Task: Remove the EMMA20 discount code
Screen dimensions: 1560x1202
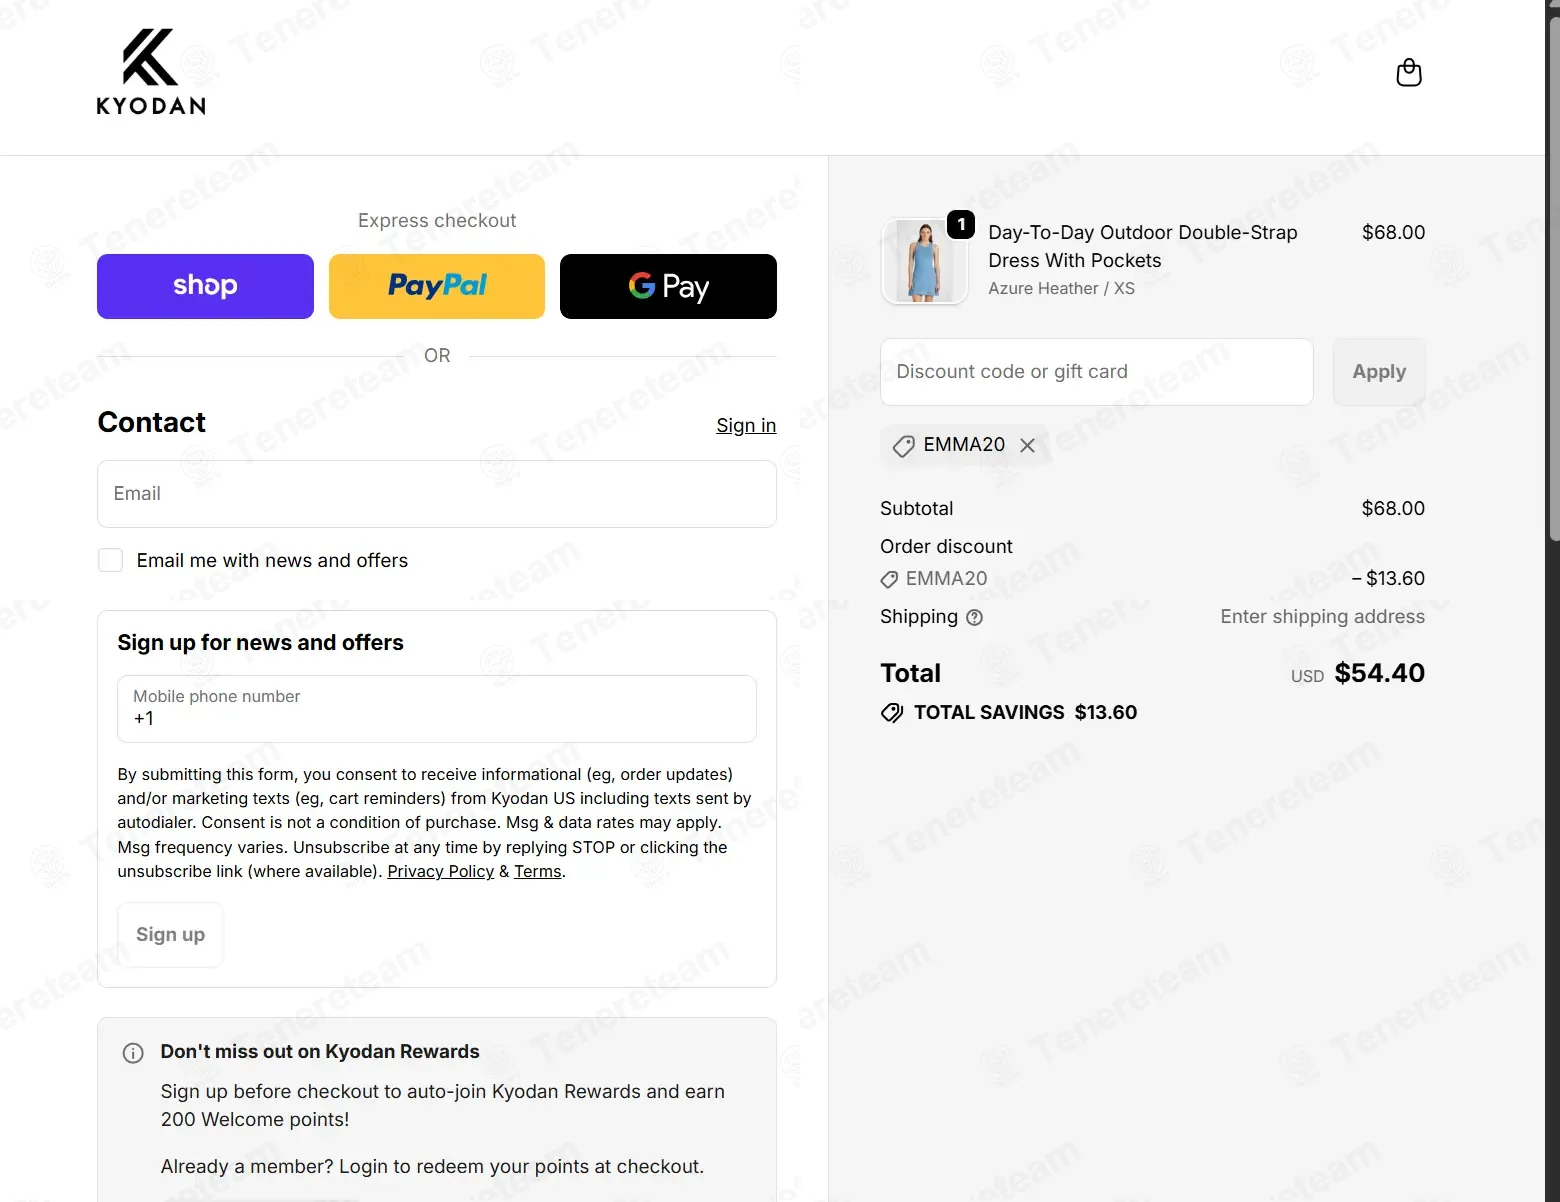Action: tap(1027, 445)
